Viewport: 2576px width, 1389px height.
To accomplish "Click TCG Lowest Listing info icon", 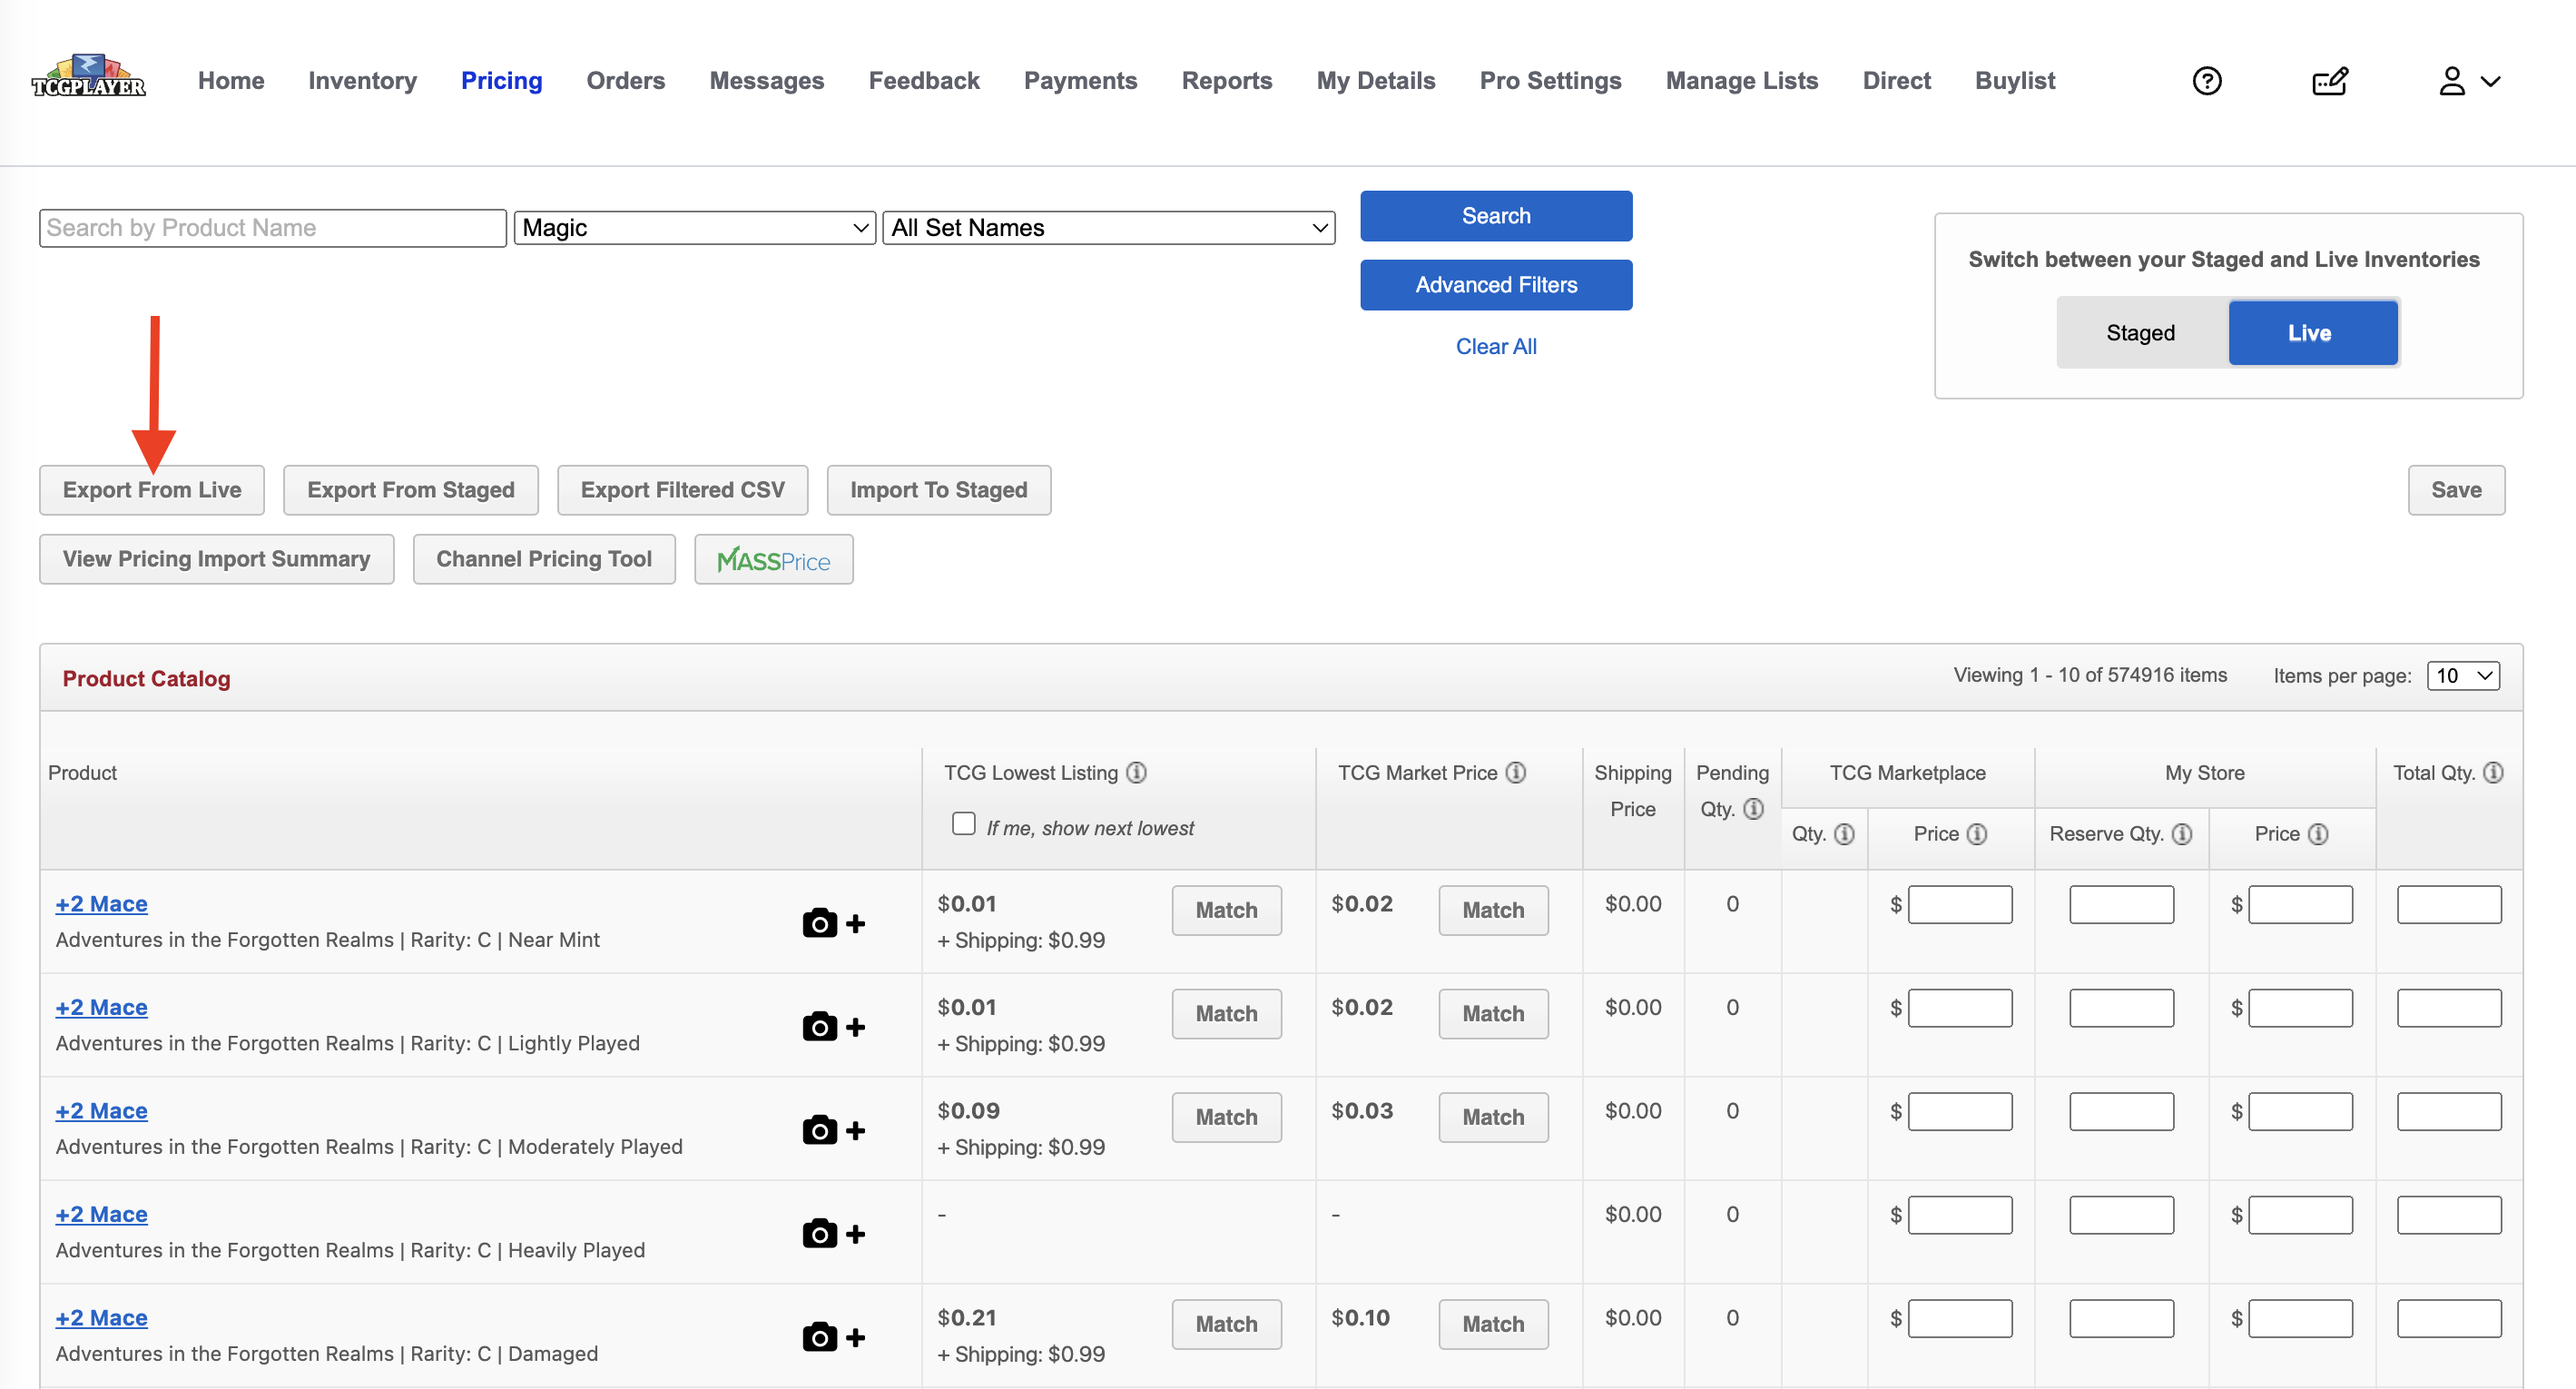I will click(1136, 772).
